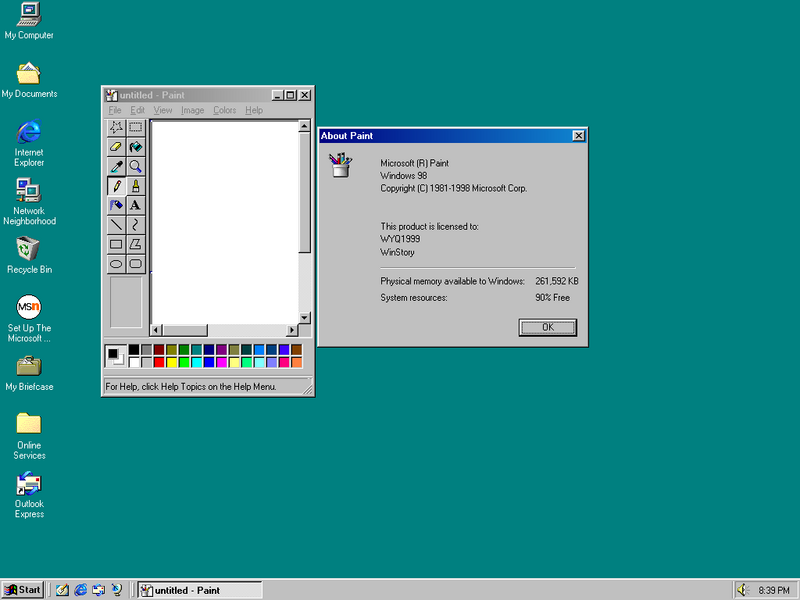The height and width of the screenshot is (600, 800).
Task: Activate the Airbrush spray tool
Action: 116,205
